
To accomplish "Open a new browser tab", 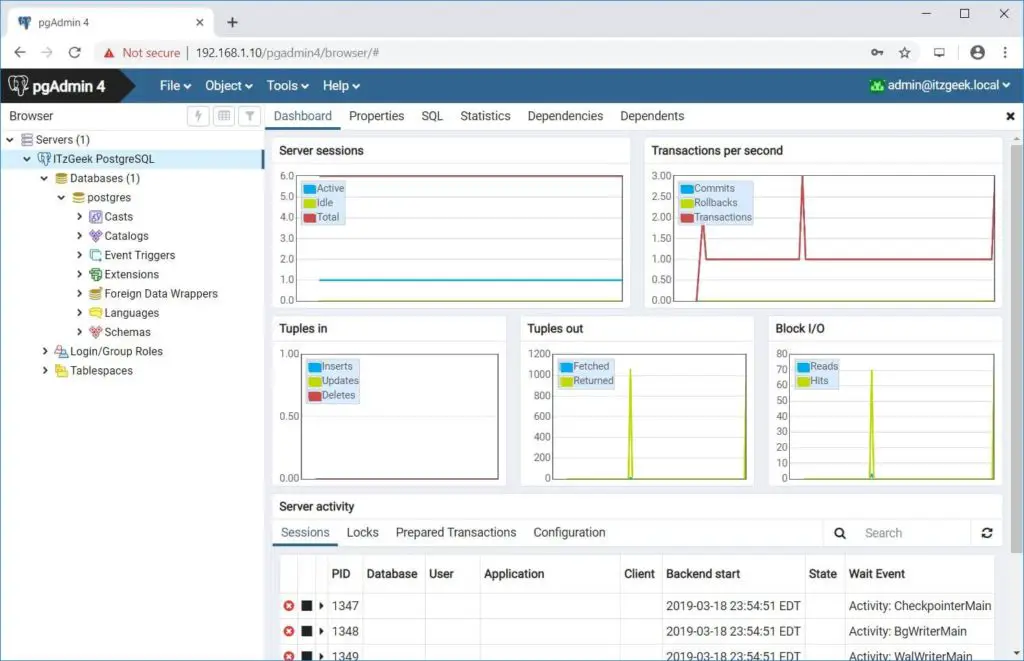I will coord(232,22).
